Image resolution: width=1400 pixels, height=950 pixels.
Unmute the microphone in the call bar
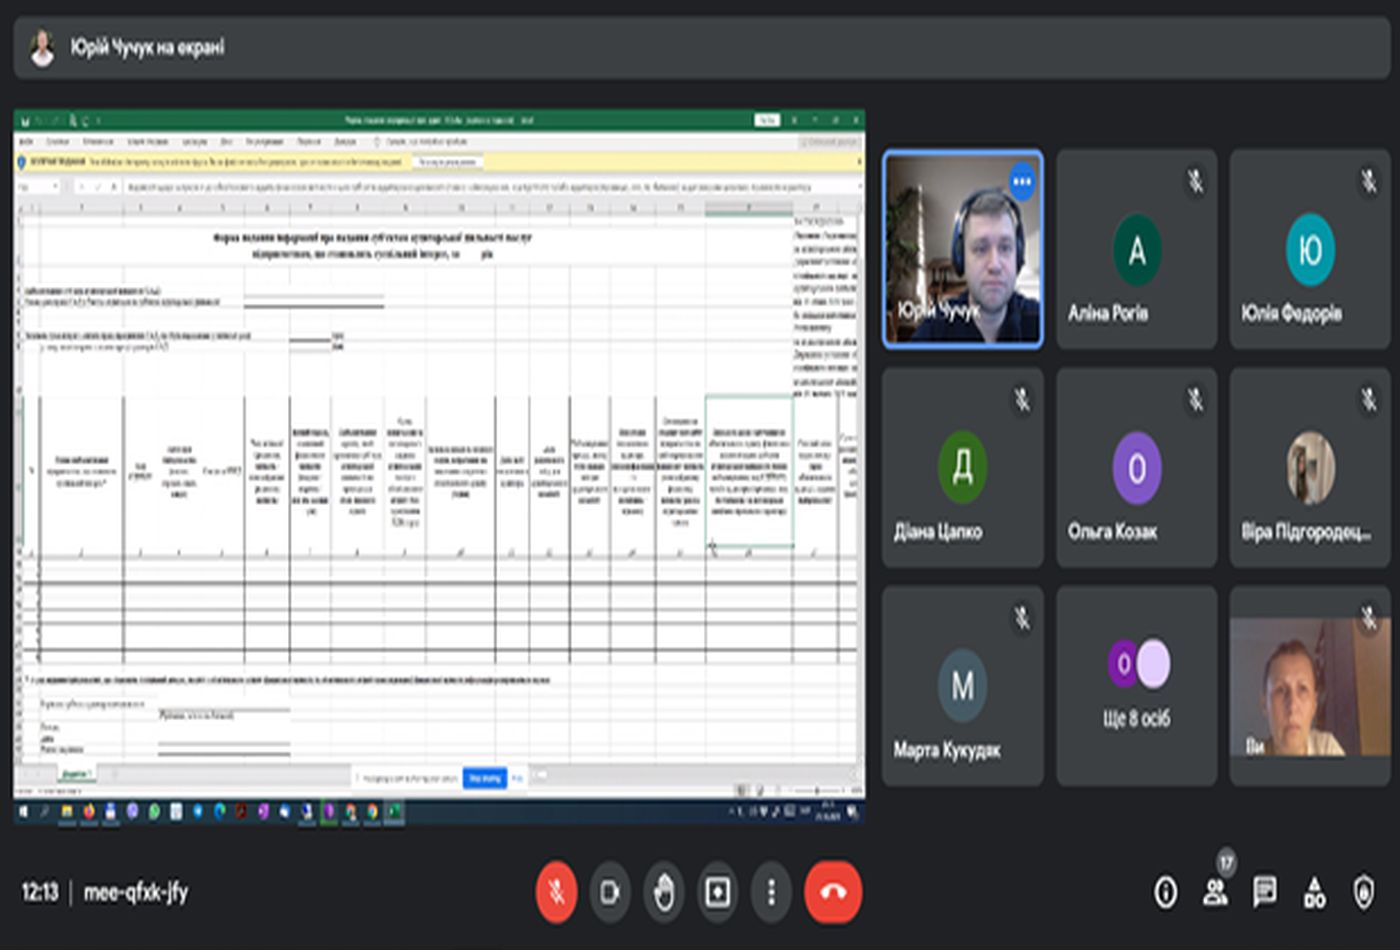point(556,891)
